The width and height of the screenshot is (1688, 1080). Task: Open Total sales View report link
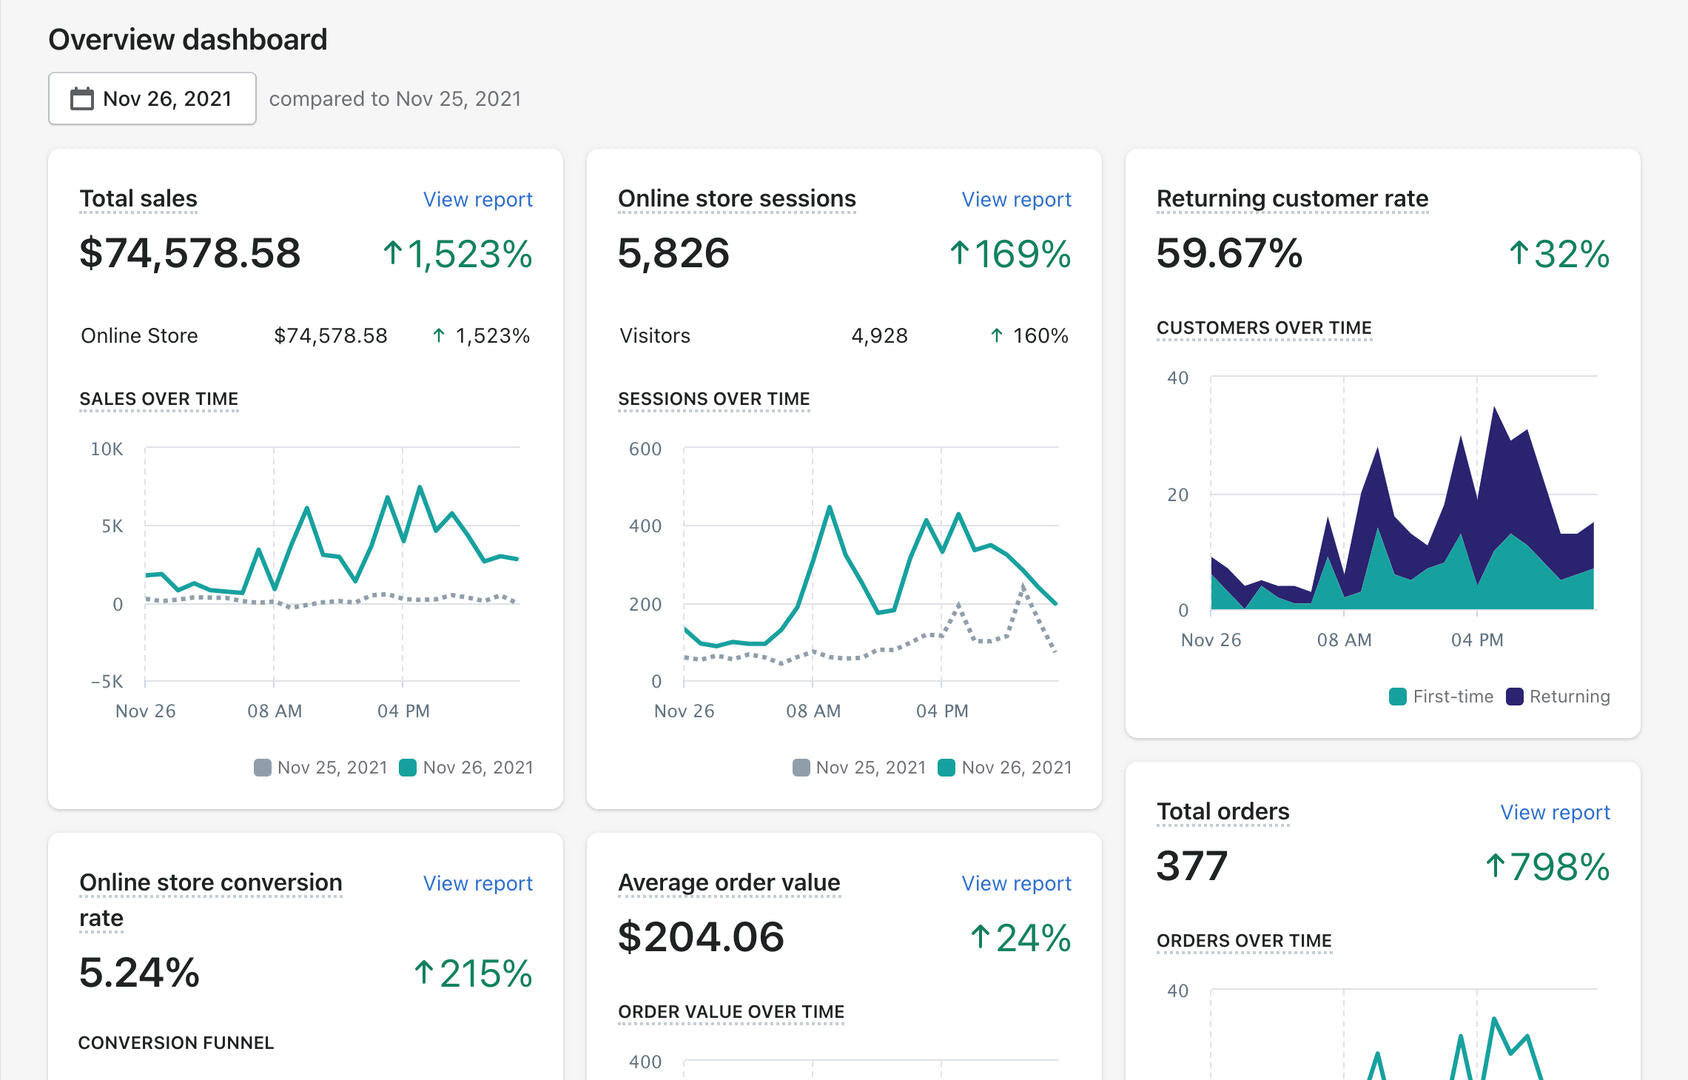(x=477, y=200)
